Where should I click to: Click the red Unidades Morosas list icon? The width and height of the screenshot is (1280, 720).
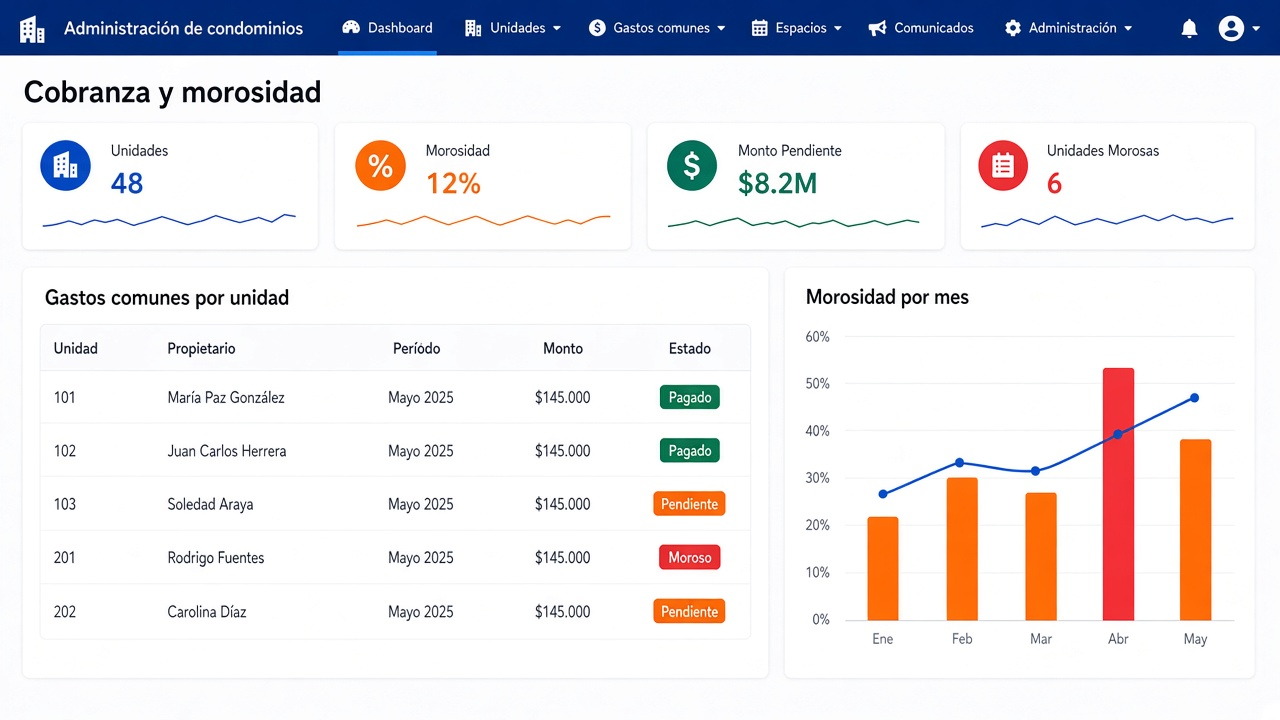coord(1003,165)
